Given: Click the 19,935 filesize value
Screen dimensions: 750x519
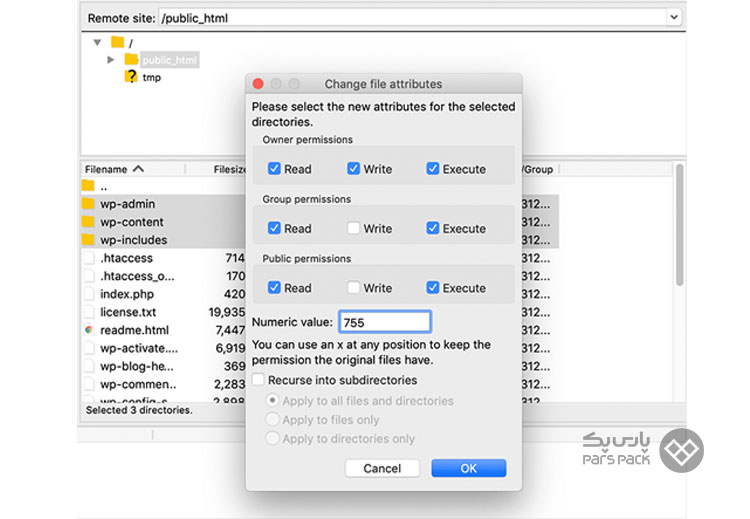Looking at the screenshot, I should tap(227, 312).
